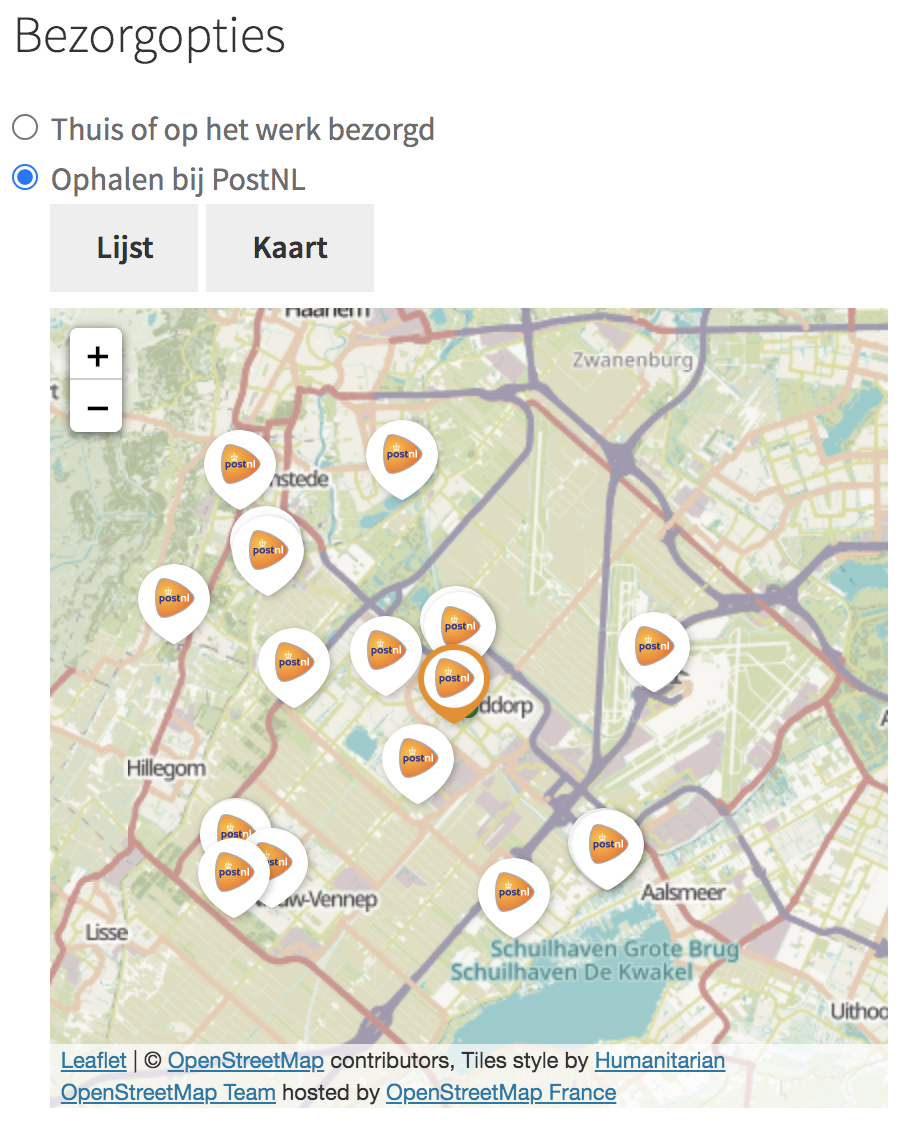Select the 'Ophalen bij PostNL' radio button

25,178
